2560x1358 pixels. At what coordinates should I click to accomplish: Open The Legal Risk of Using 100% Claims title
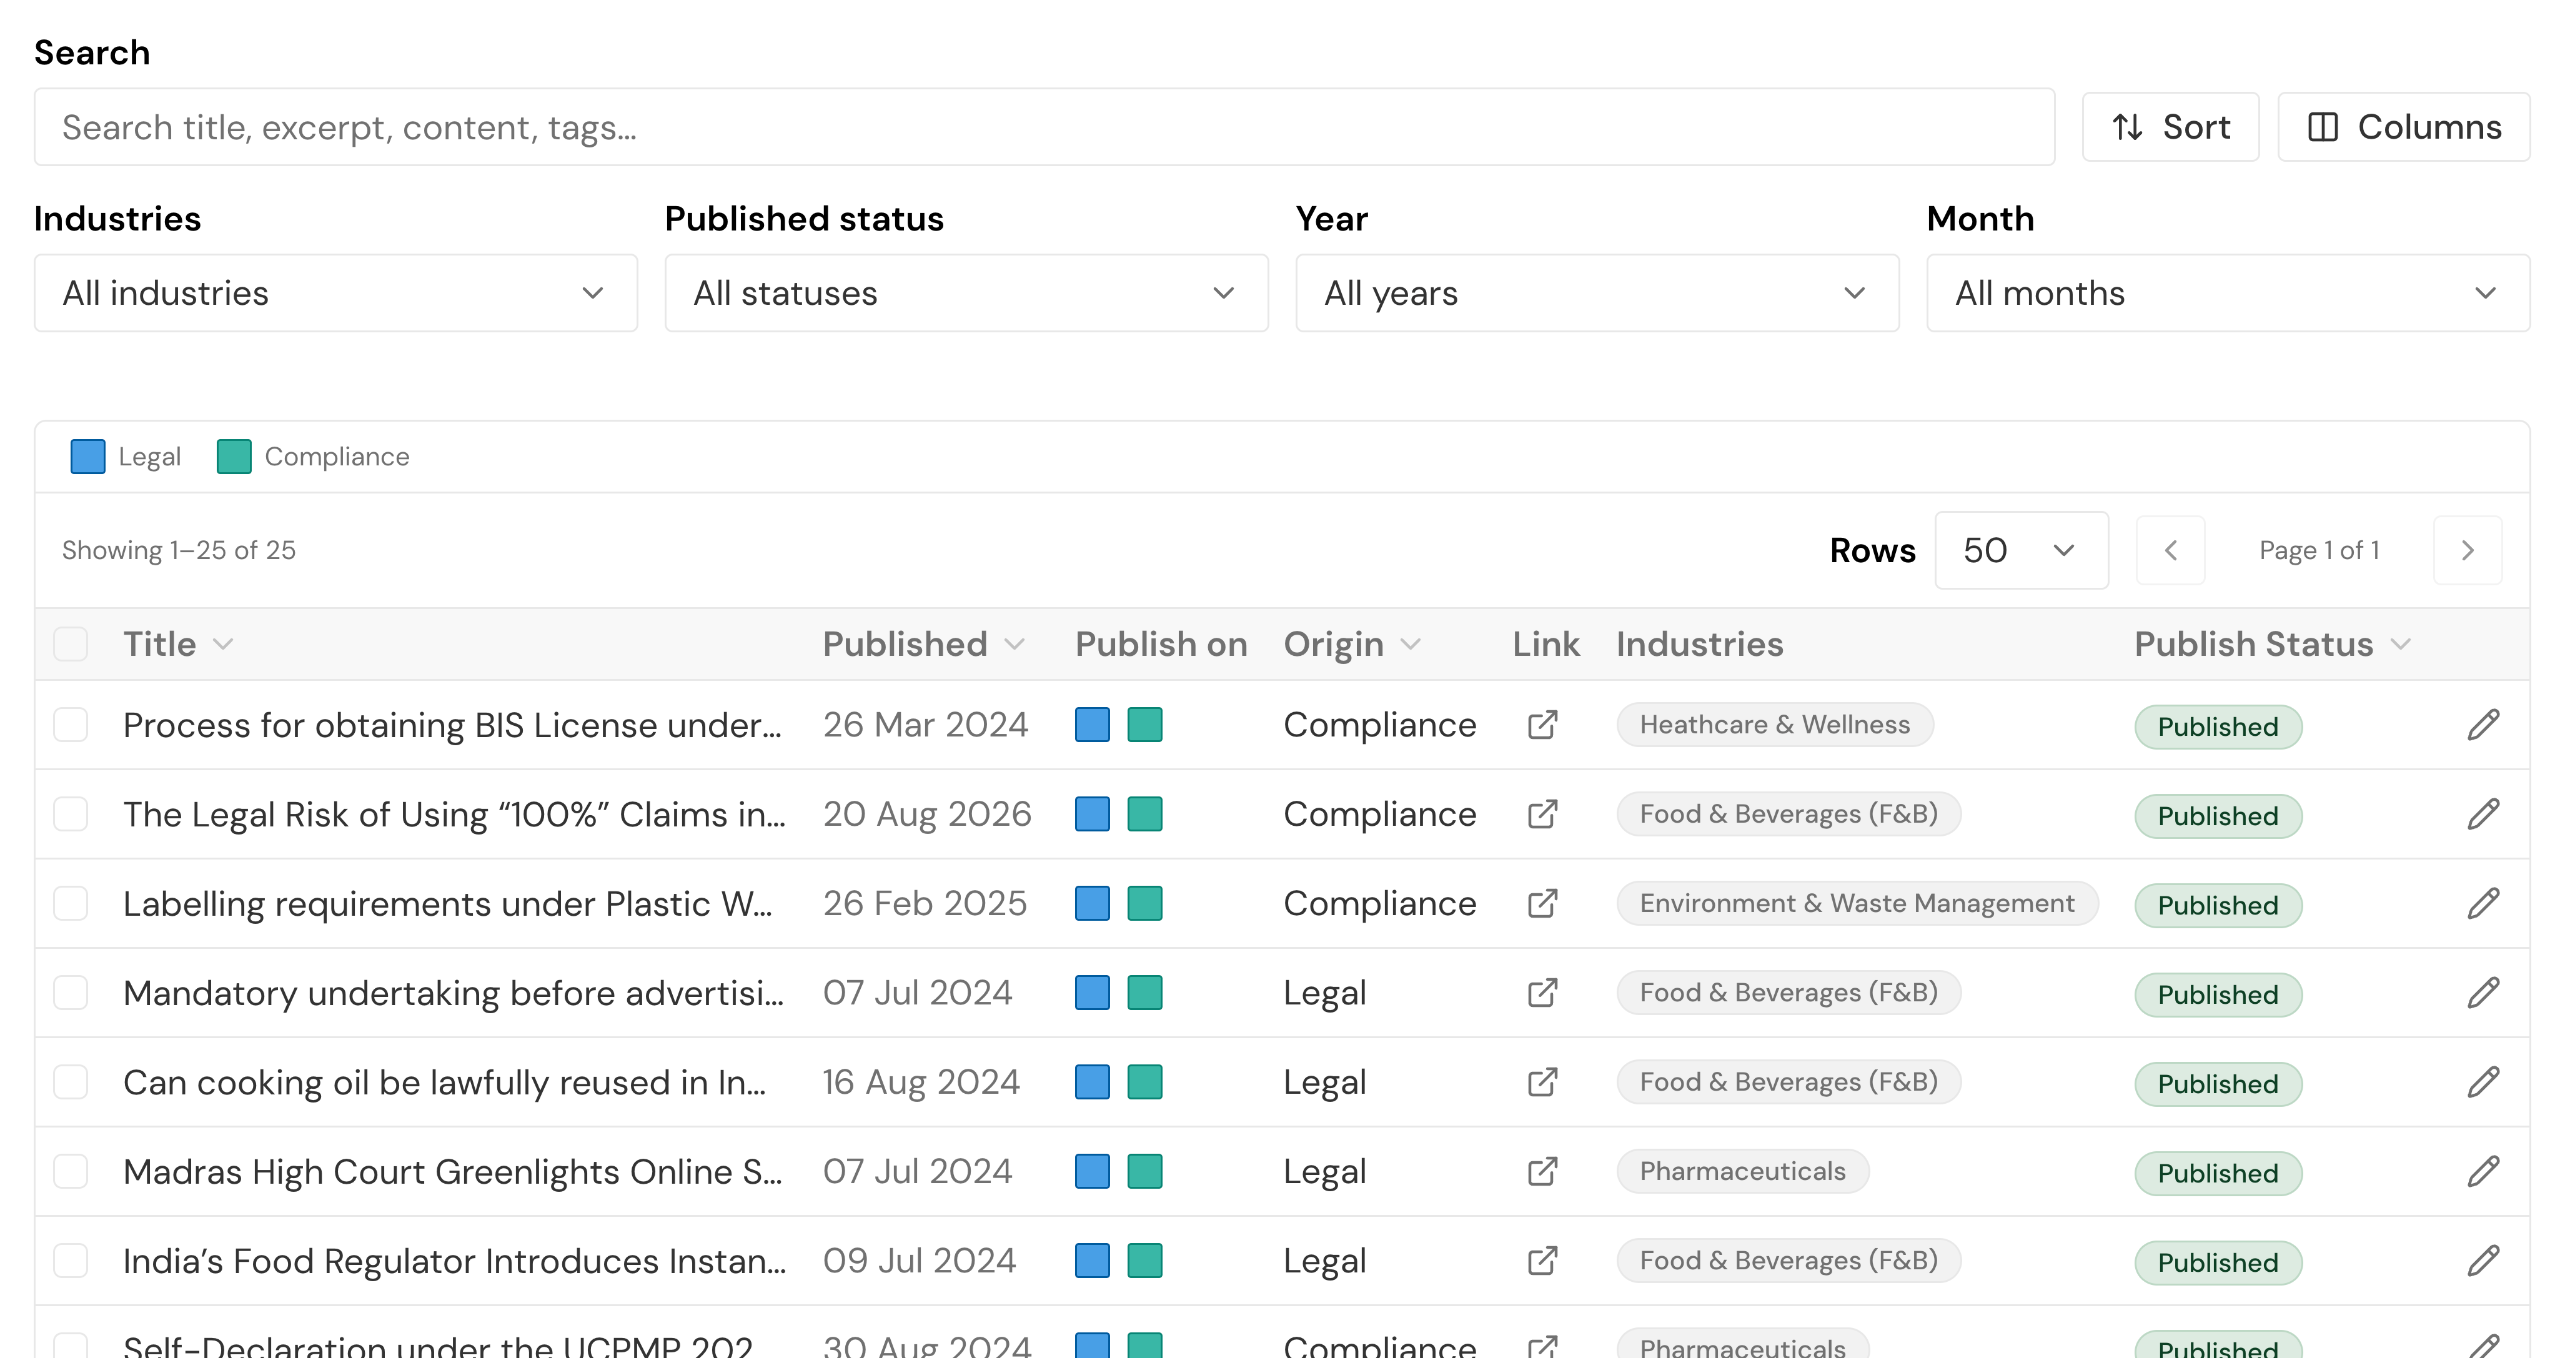coord(455,814)
